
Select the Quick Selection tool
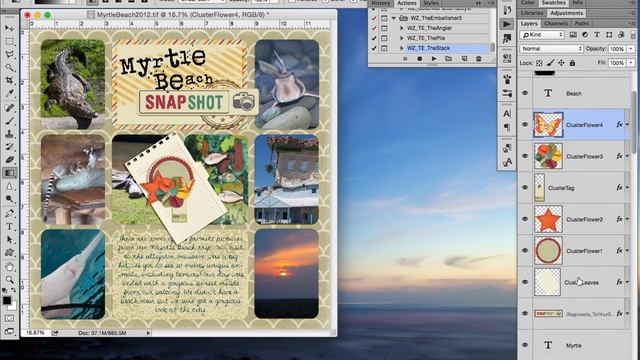9,68
